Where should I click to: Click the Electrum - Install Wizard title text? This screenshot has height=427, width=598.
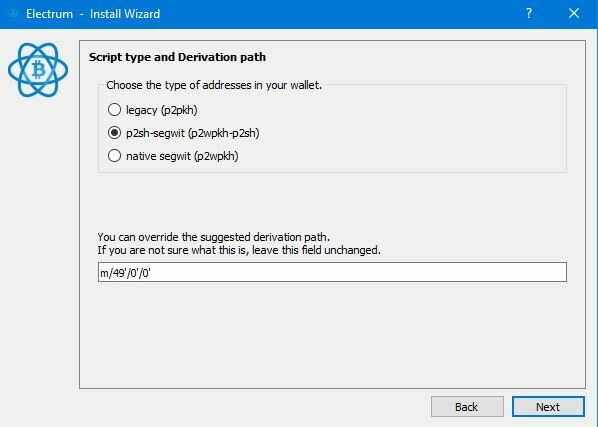click(x=93, y=14)
